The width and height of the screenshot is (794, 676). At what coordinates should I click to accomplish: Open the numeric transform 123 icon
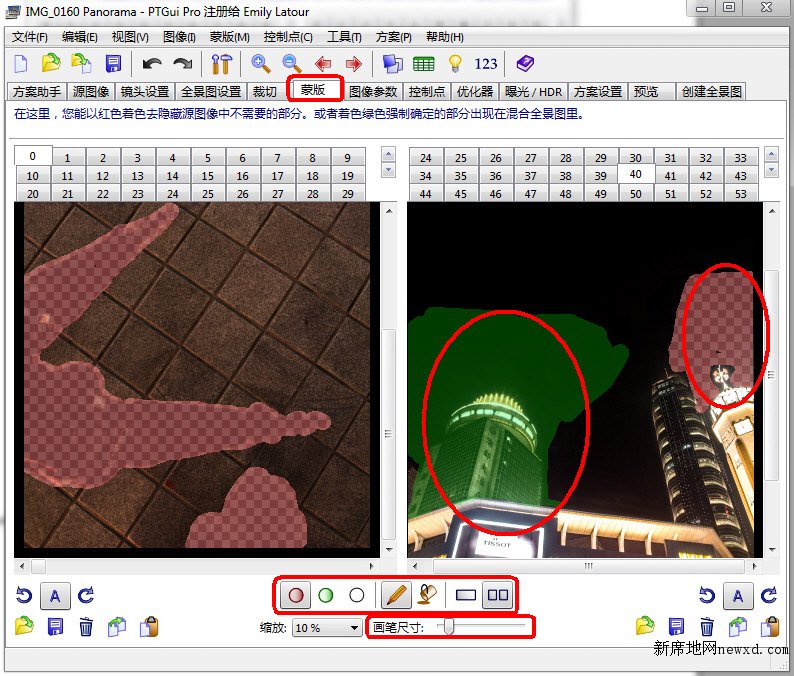pyautogui.click(x=486, y=64)
